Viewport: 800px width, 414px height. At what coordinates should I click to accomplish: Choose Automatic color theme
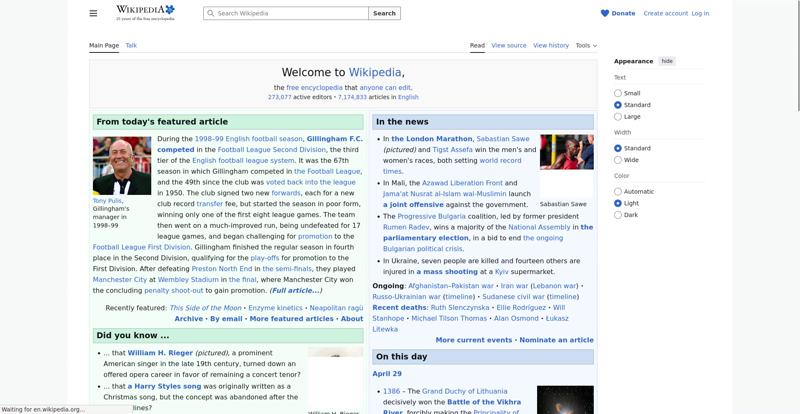[618, 191]
